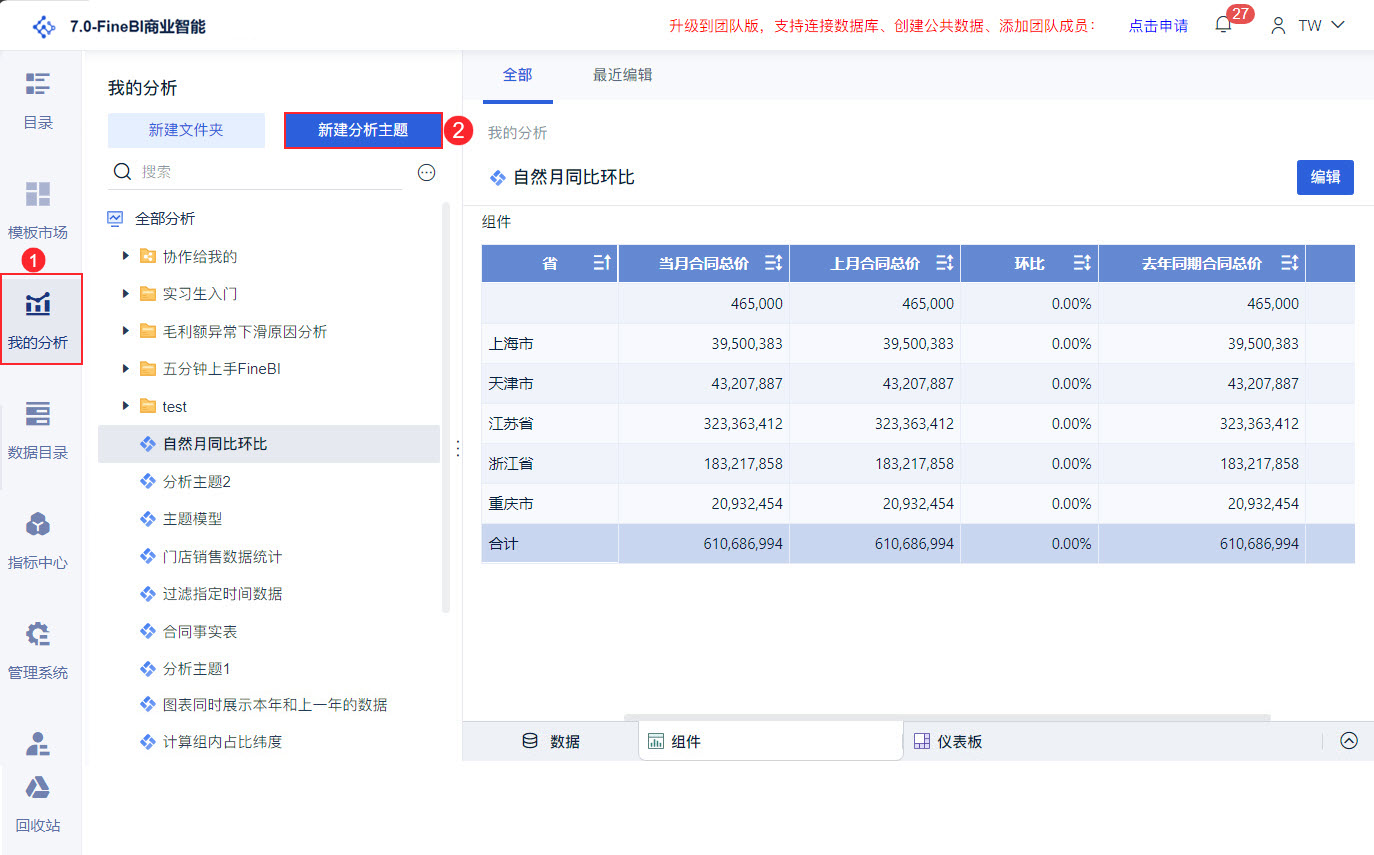This screenshot has height=855, width=1374.
Task: Click the table horizontal scrollbar
Action: point(947,717)
